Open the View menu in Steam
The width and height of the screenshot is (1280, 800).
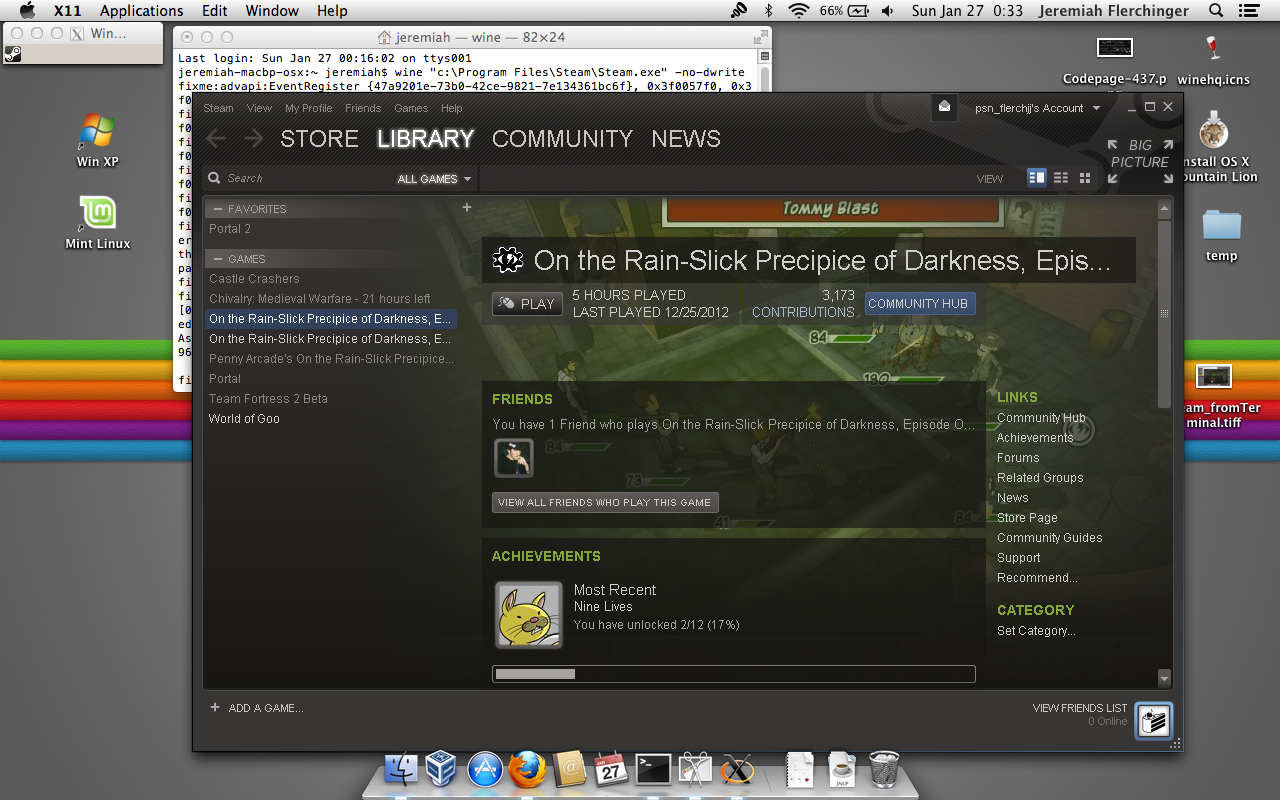pyautogui.click(x=259, y=108)
